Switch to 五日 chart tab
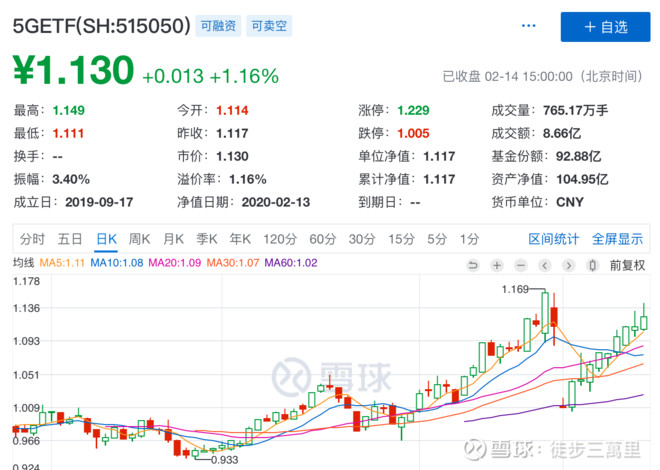 click(70, 239)
